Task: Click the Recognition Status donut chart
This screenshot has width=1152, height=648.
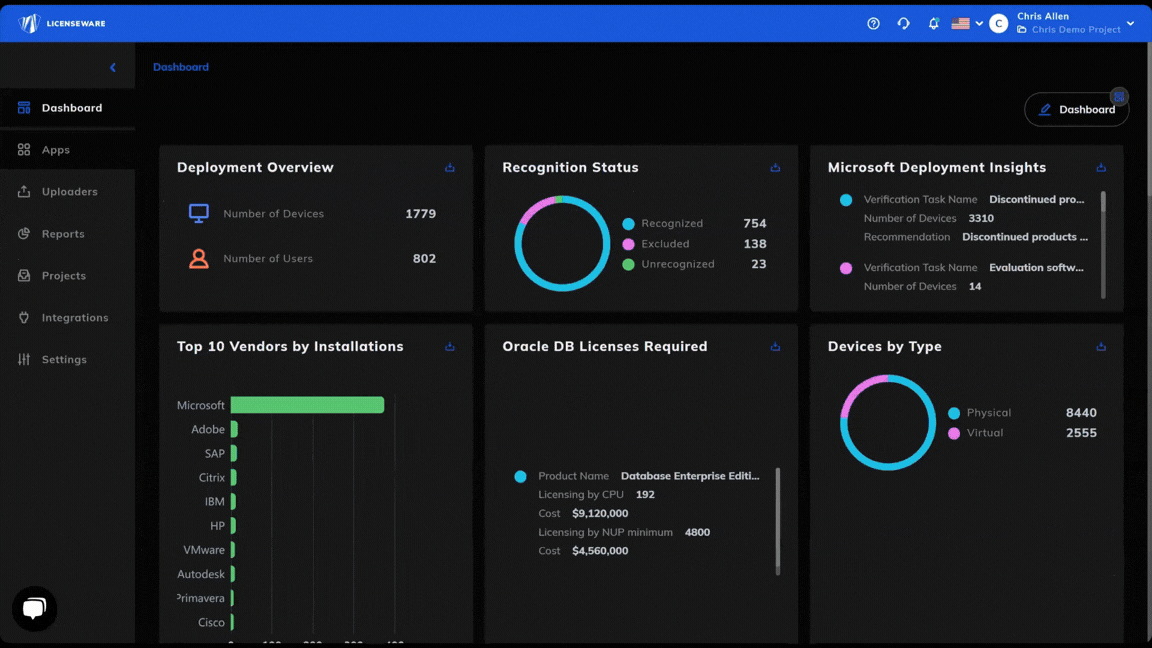Action: 562,243
